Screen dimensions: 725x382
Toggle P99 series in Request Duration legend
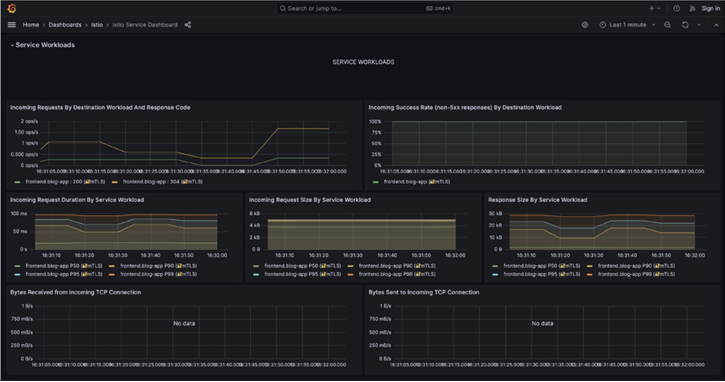click(153, 274)
